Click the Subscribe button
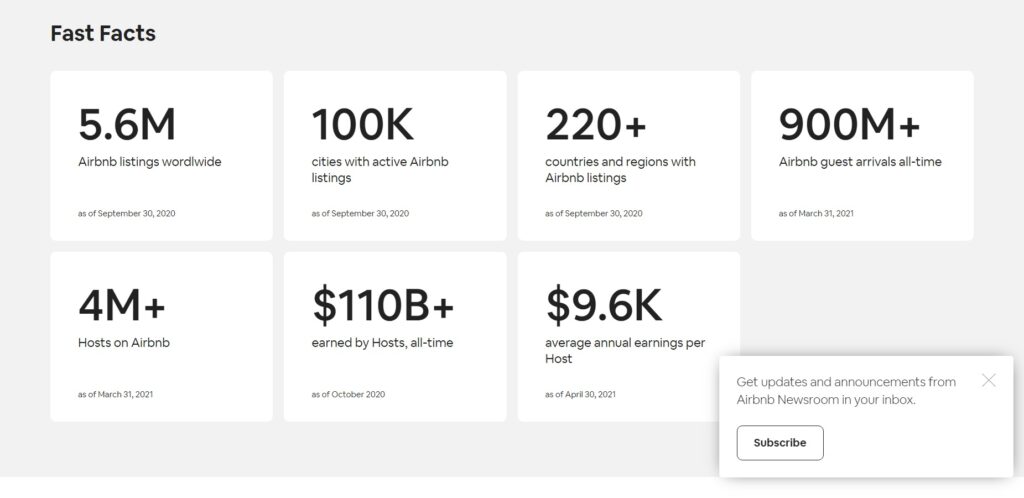This screenshot has width=1024, height=498. [x=780, y=443]
